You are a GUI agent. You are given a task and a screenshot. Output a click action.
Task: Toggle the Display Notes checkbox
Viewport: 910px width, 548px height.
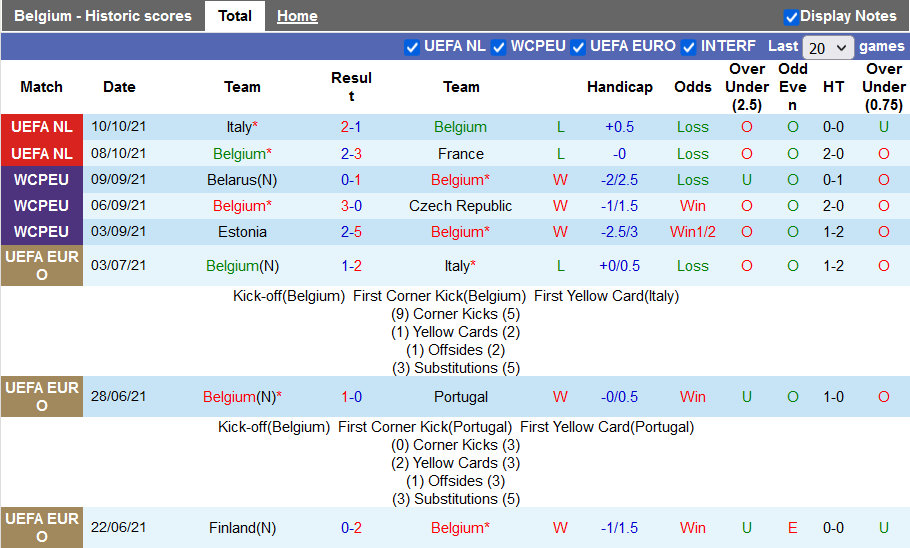791,17
